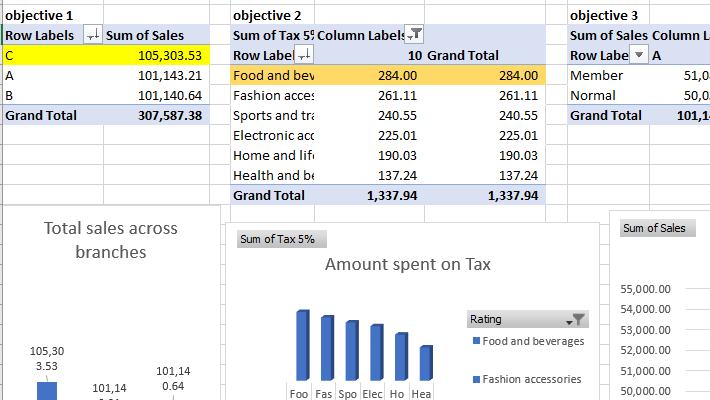Select yellow highlighted cell C in objective 1
Image resolution: width=710 pixels, height=400 pixels.
tap(50, 55)
